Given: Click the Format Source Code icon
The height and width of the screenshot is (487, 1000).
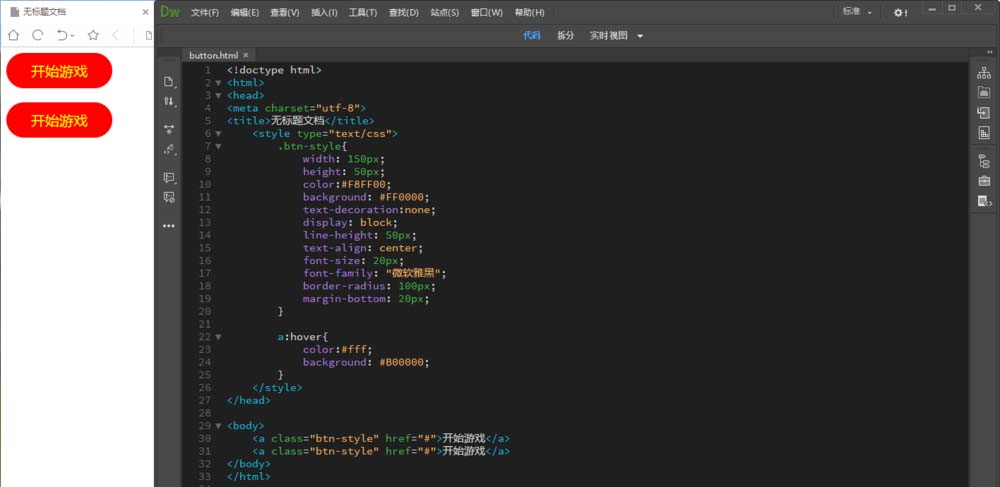Looking at the screenshot, I should 168,149.
